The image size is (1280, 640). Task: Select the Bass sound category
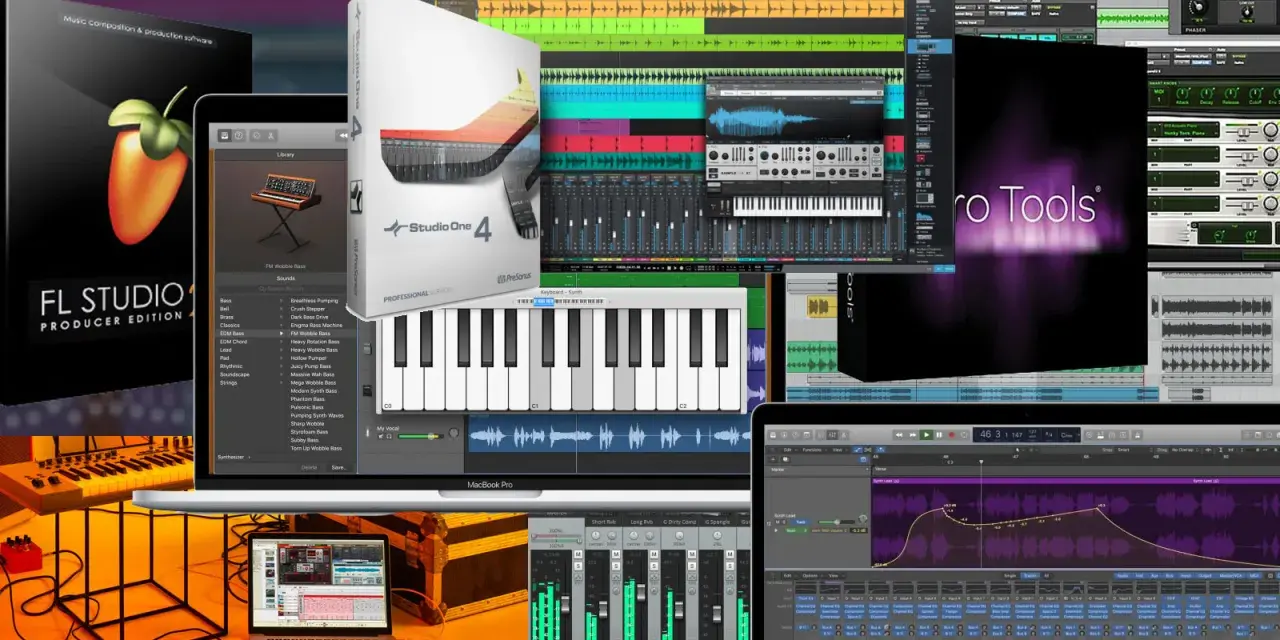click(x=226, y=300)
